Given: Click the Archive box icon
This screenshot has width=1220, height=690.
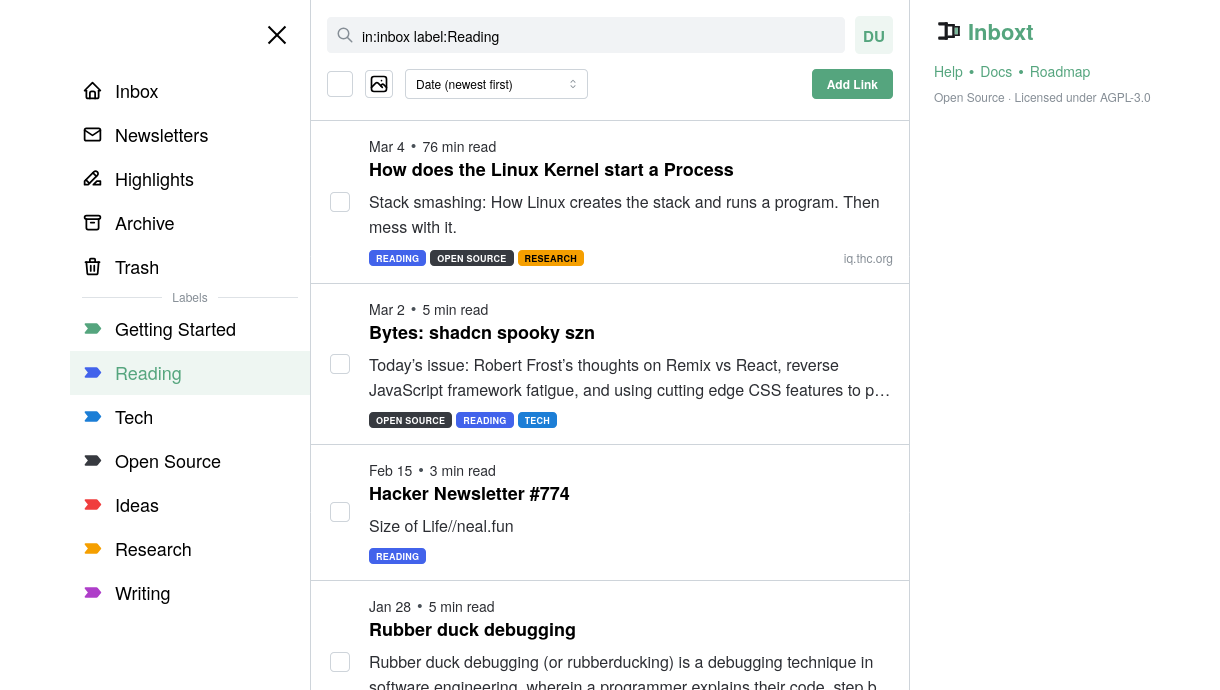Looking at the screenshot, I should point(93,223).
